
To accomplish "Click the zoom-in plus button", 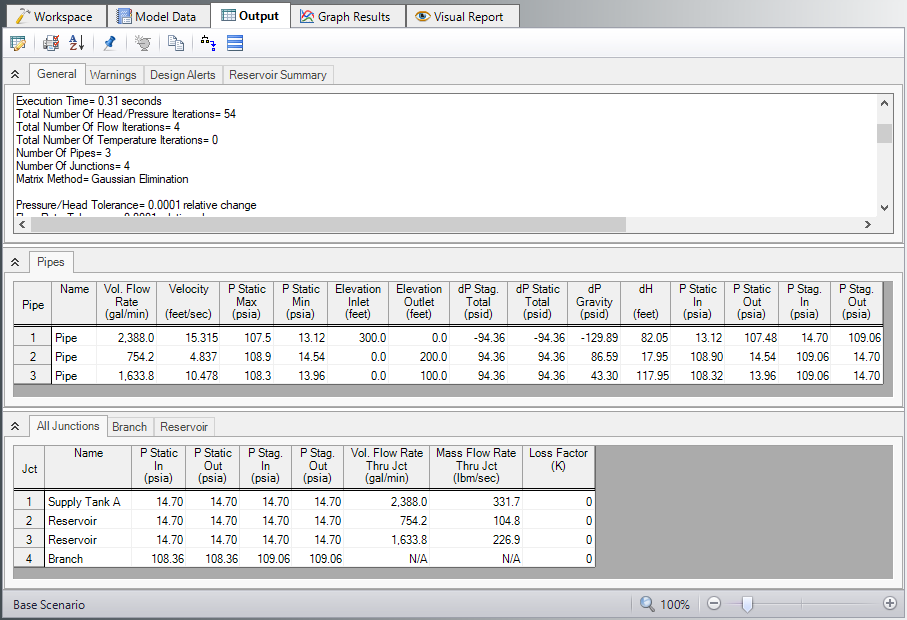I will pos(890,604).
